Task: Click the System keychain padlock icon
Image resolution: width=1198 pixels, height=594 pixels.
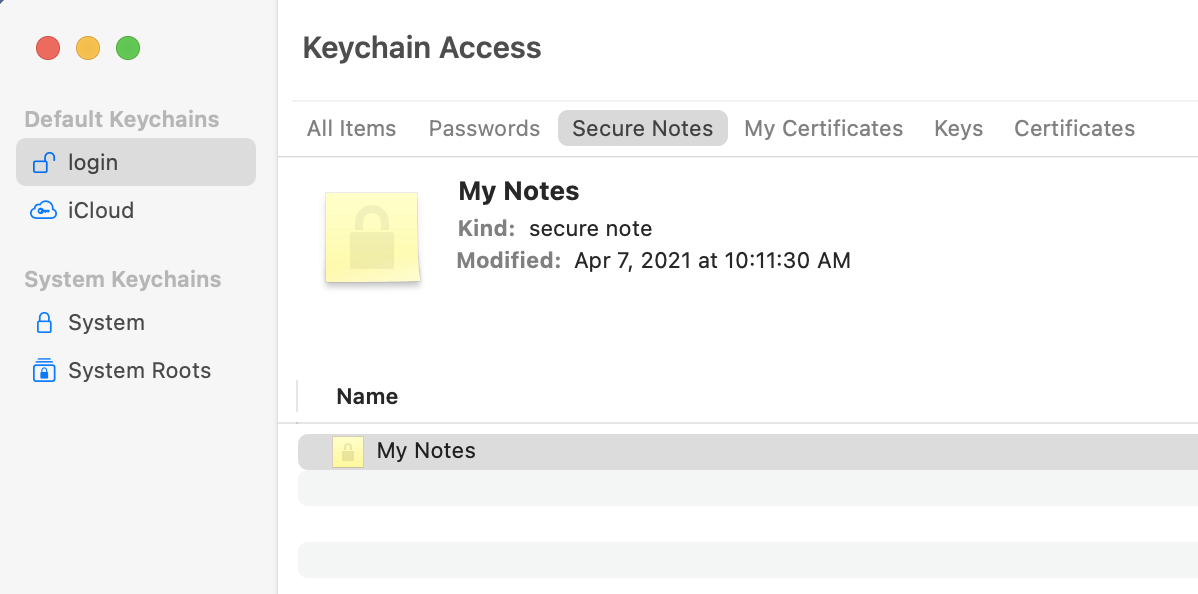Action: pos(43,322)
